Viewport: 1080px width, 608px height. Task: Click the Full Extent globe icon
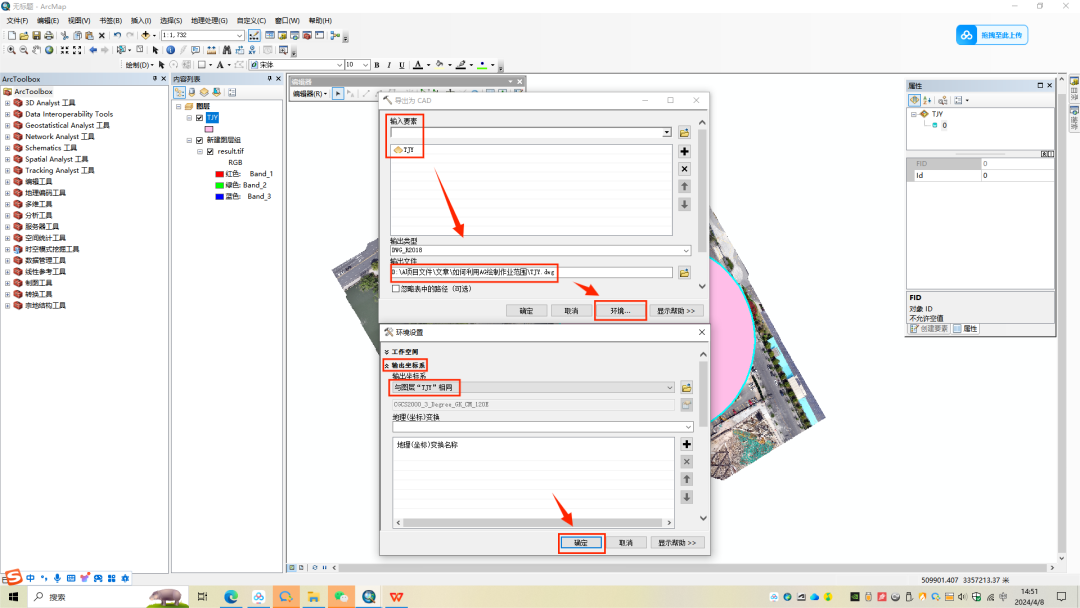[x=49, y=50]
